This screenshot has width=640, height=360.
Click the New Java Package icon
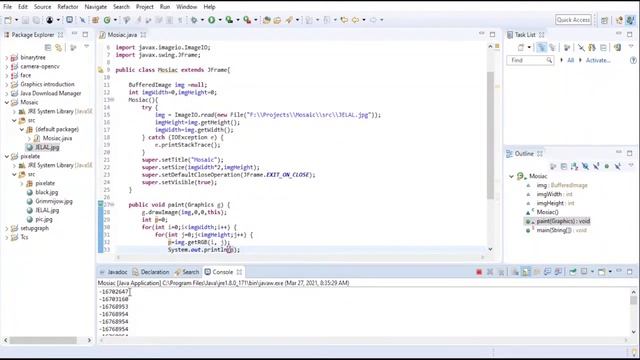[96, 20]
